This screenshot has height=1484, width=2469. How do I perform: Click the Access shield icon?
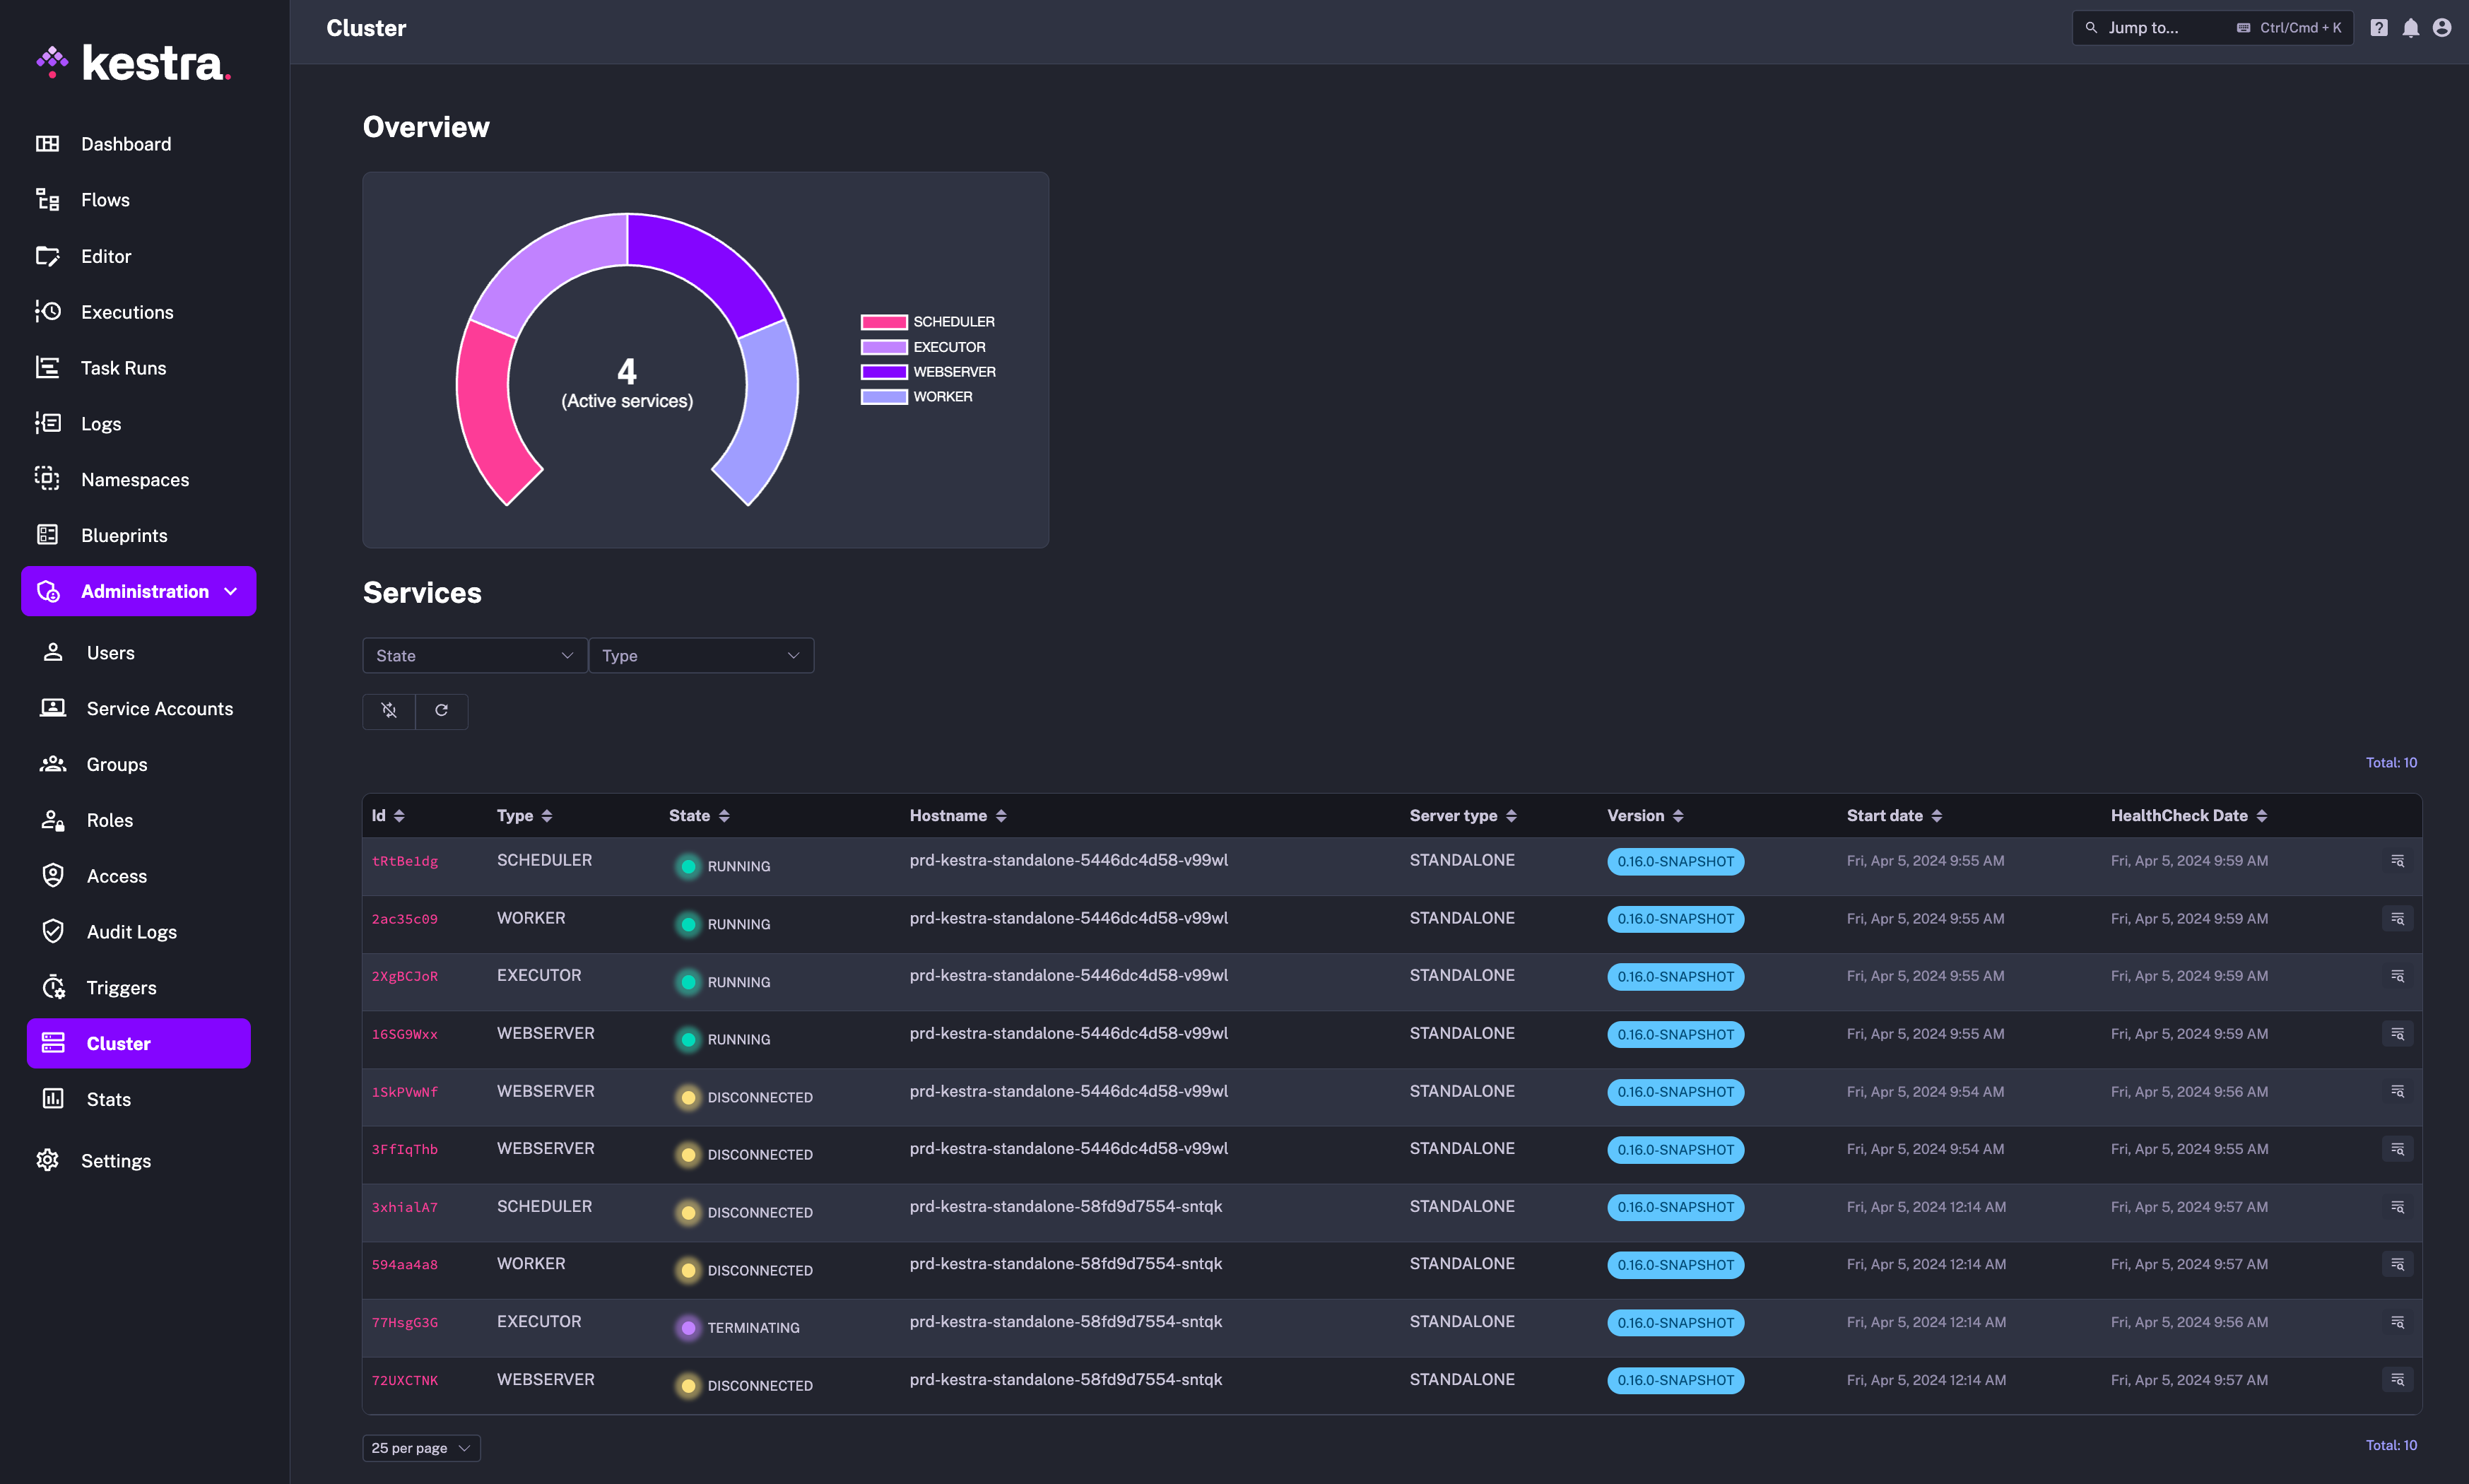pyautogui.click(x=53, y=876)
